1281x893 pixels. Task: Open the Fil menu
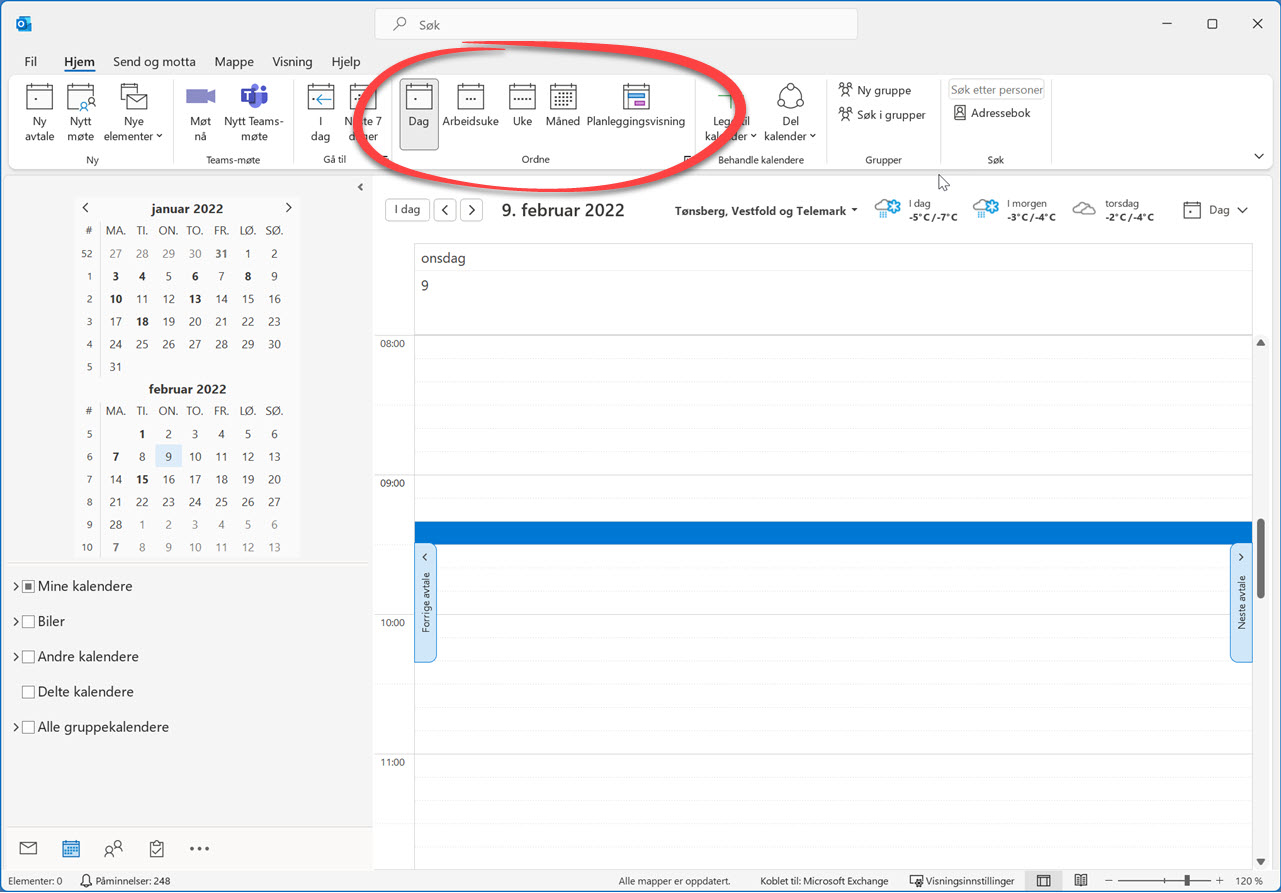tap(31, 61)
